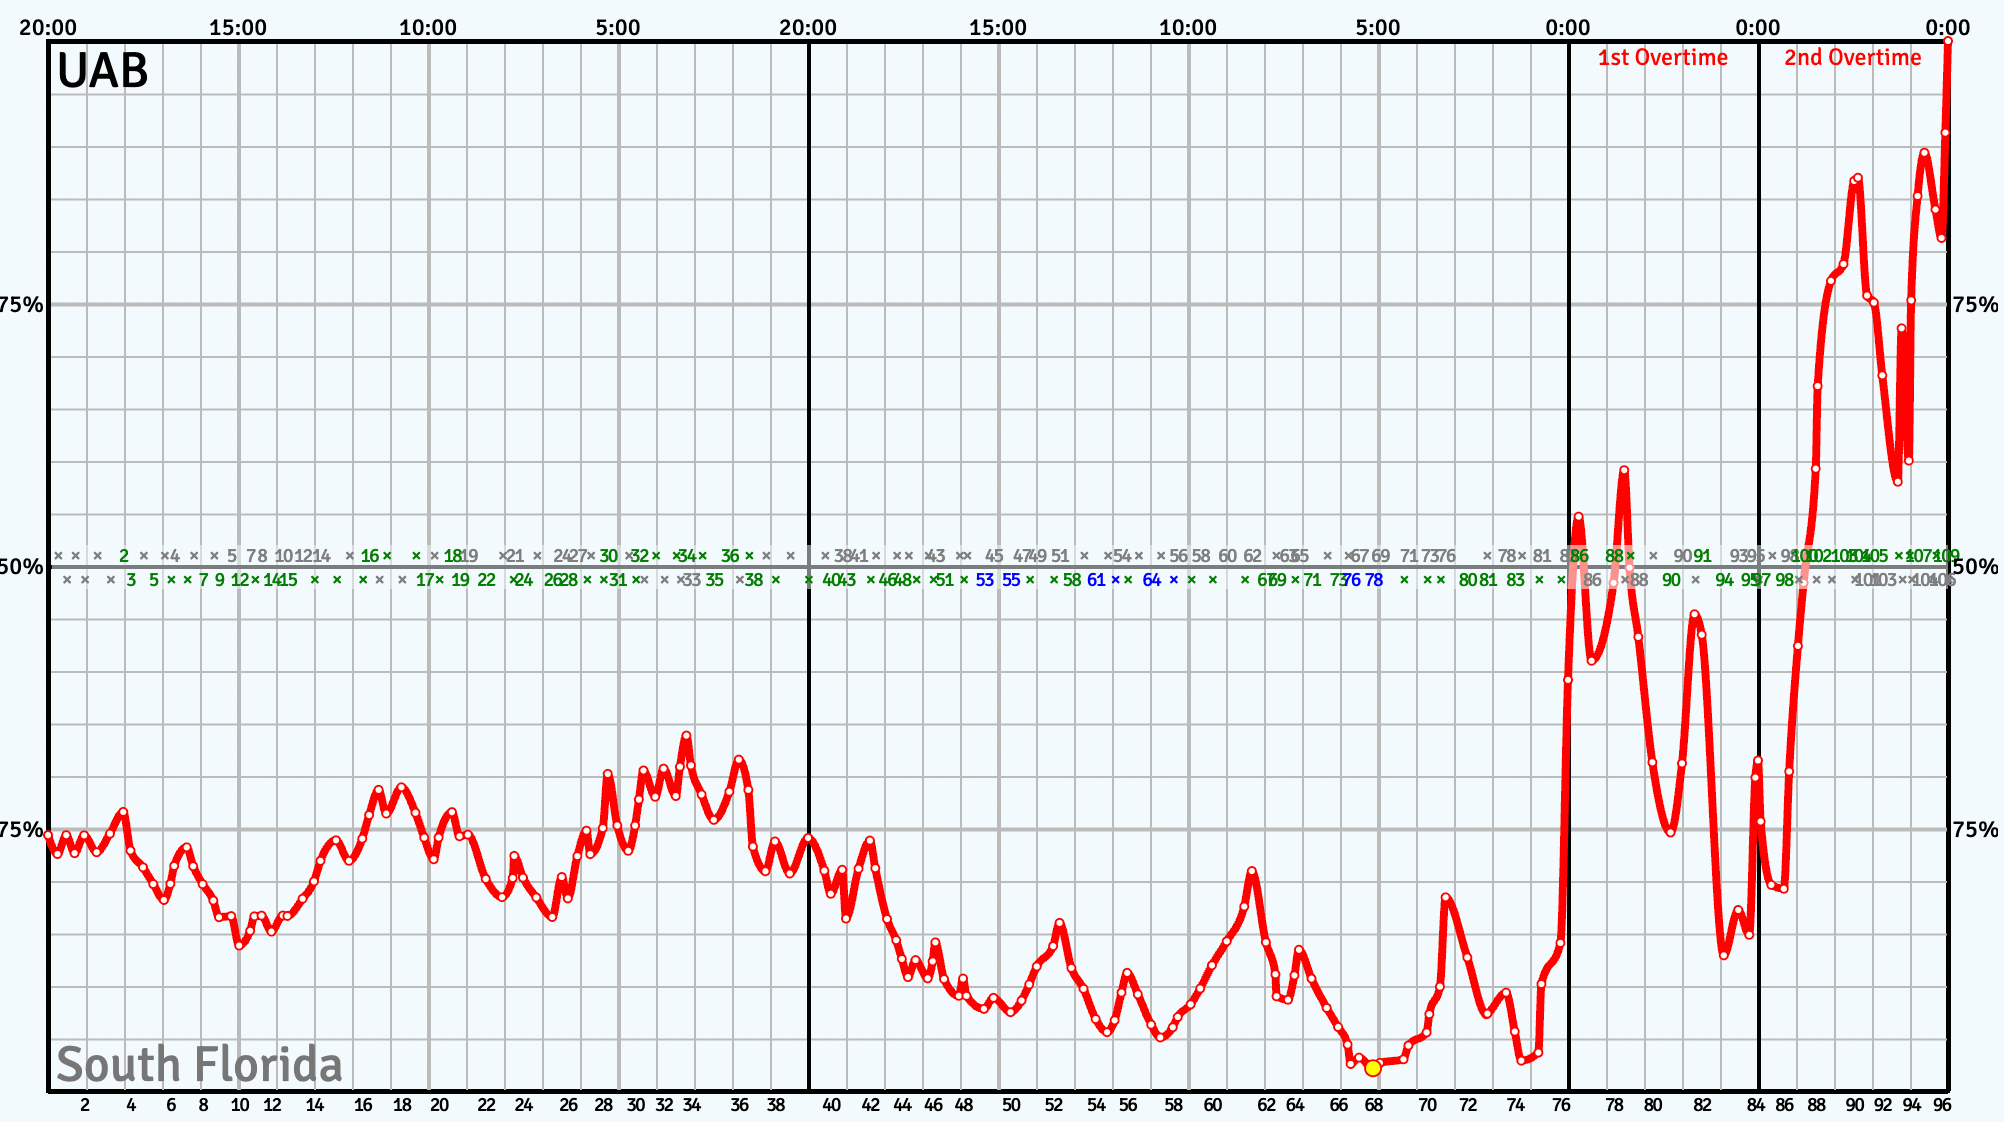Click minute 68 on the bottom axis

(1374, 1105)
